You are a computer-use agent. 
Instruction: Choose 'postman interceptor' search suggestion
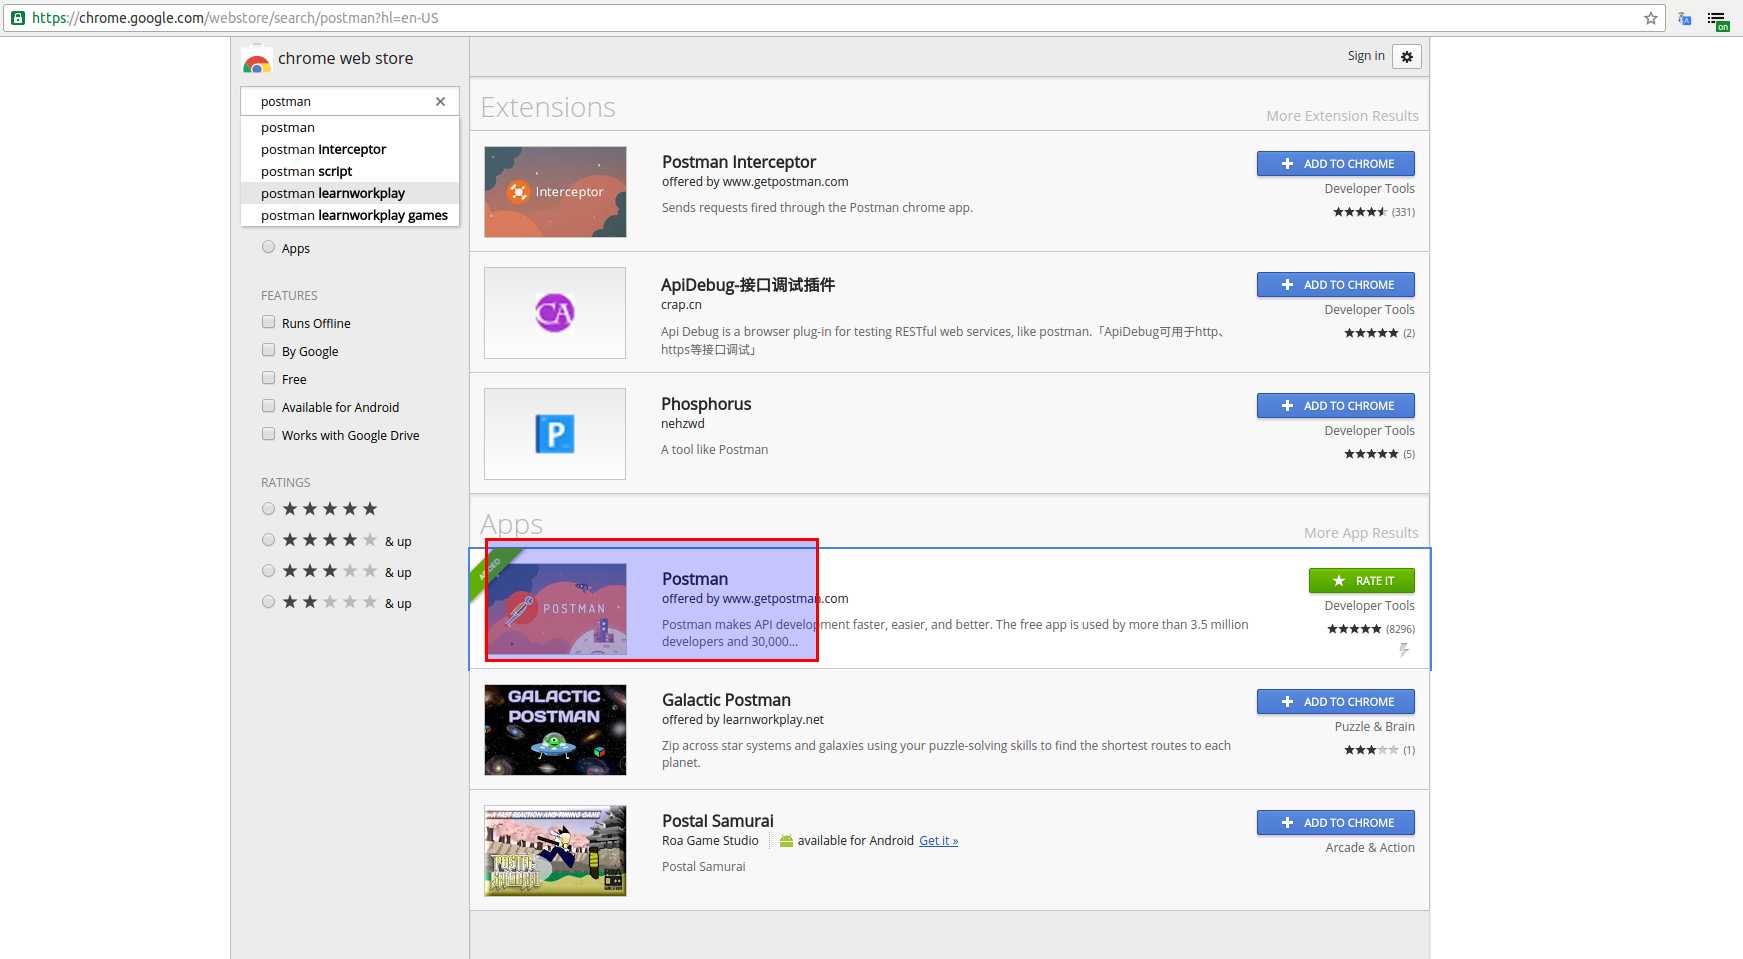pyautogui.click(x=350, y=149)
